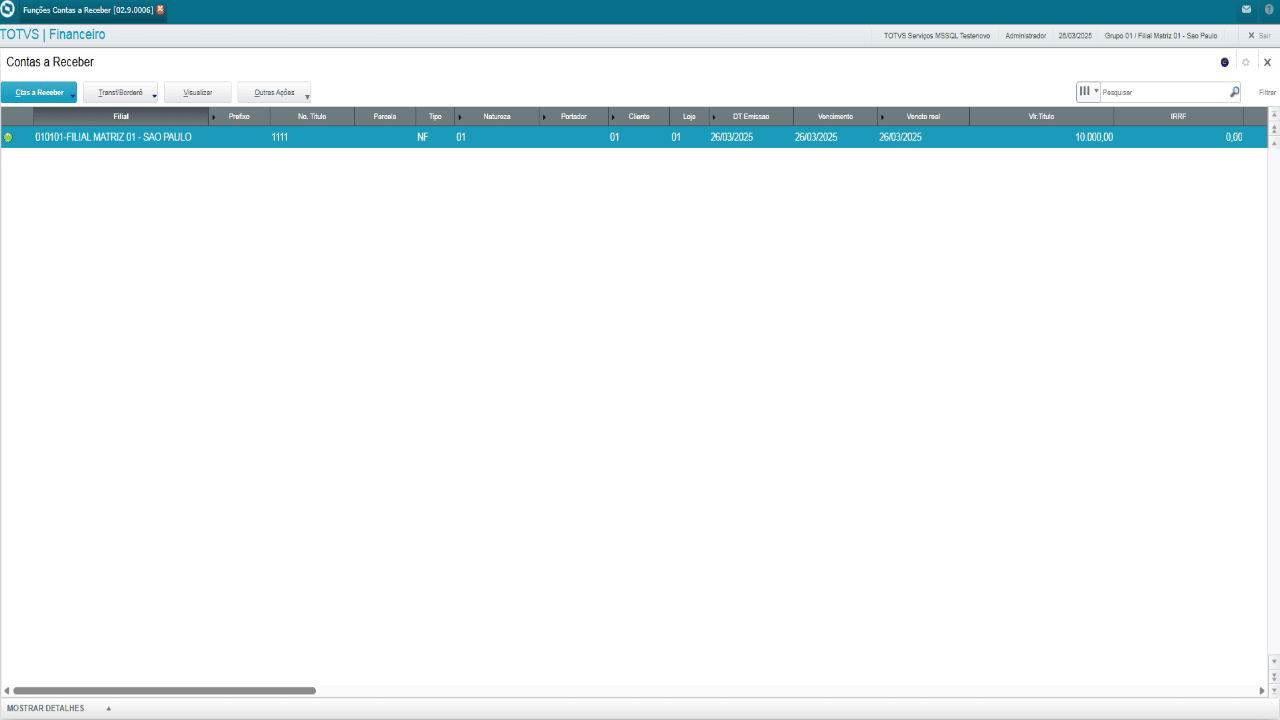Sort by the Natureza column header
This screenshot has height=720, width=1280.
tap(497, 116)
